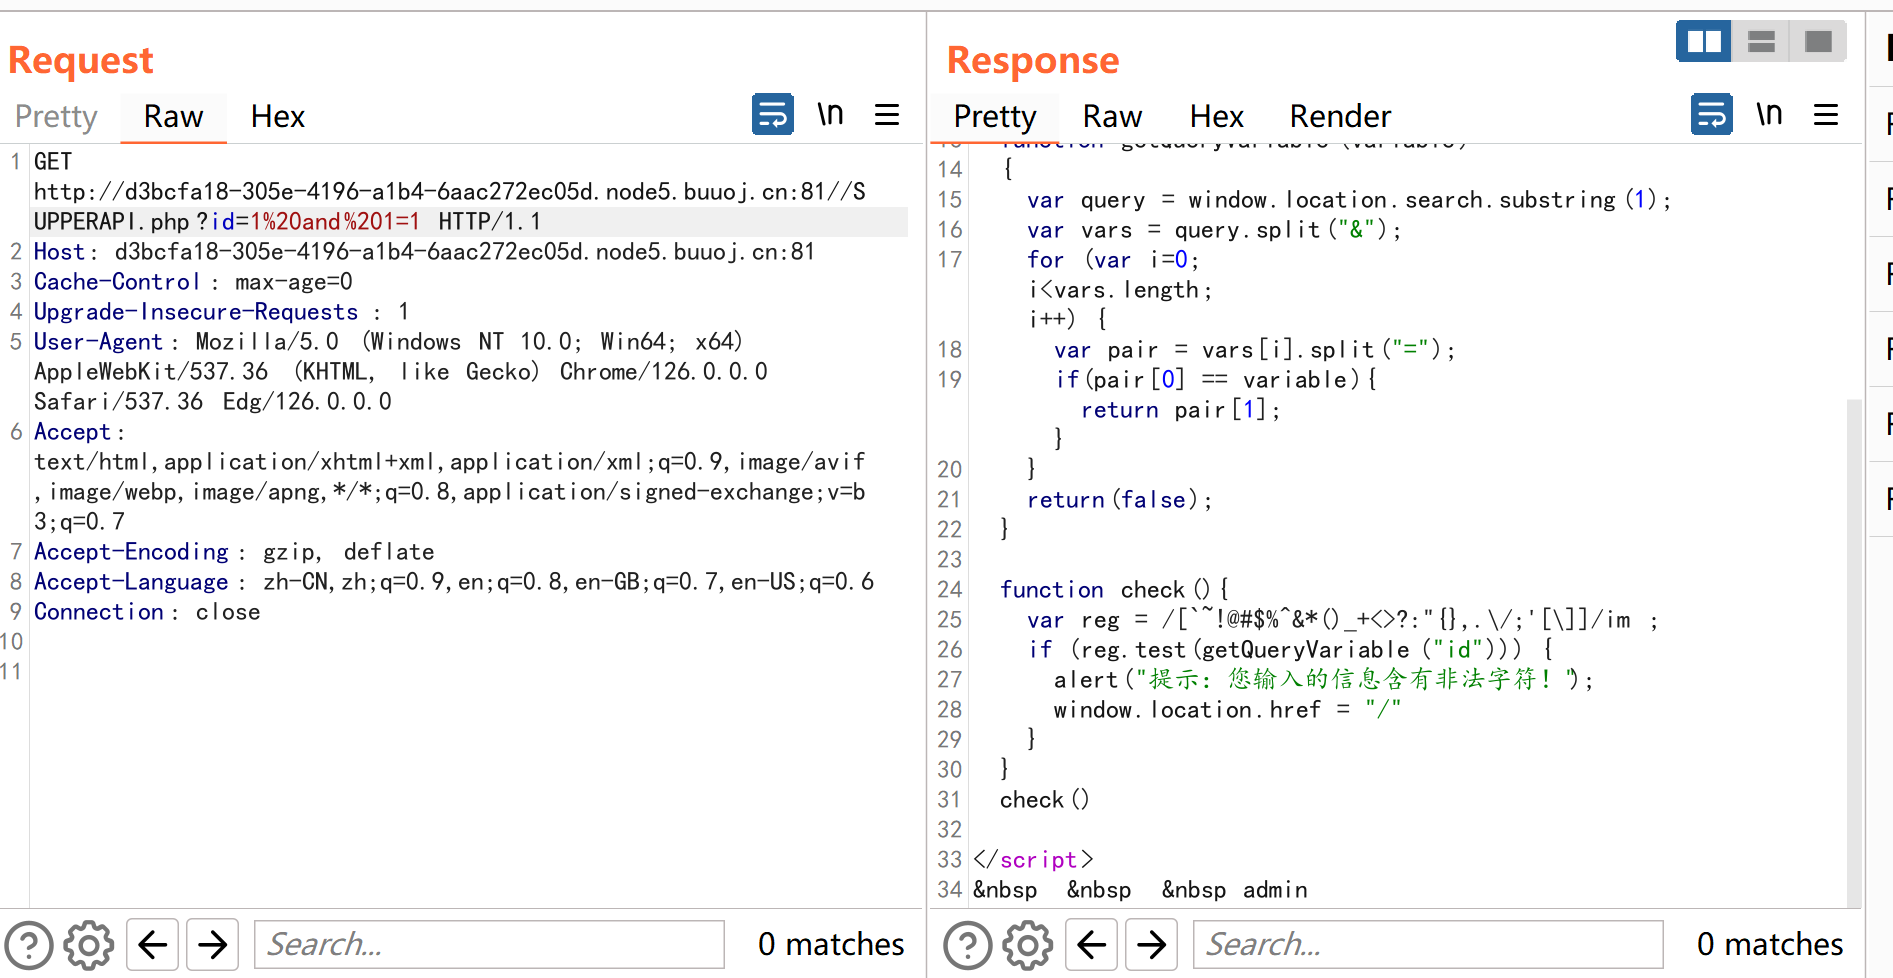The height and width of the screenshot is (978, 1893).
Task: Switch Response view to Pretty tab
Action: pos(995,117)
